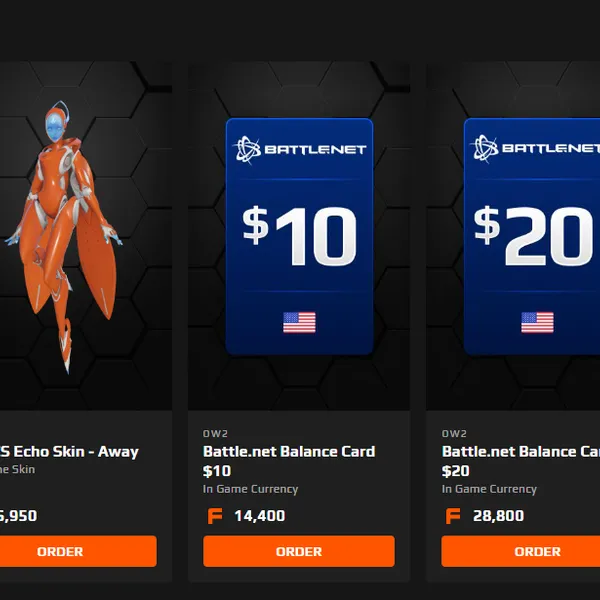Screen dimensions: 600x600
Task: Click the Battle.net logo on $20 card
Action: click(x=536, y=148)
